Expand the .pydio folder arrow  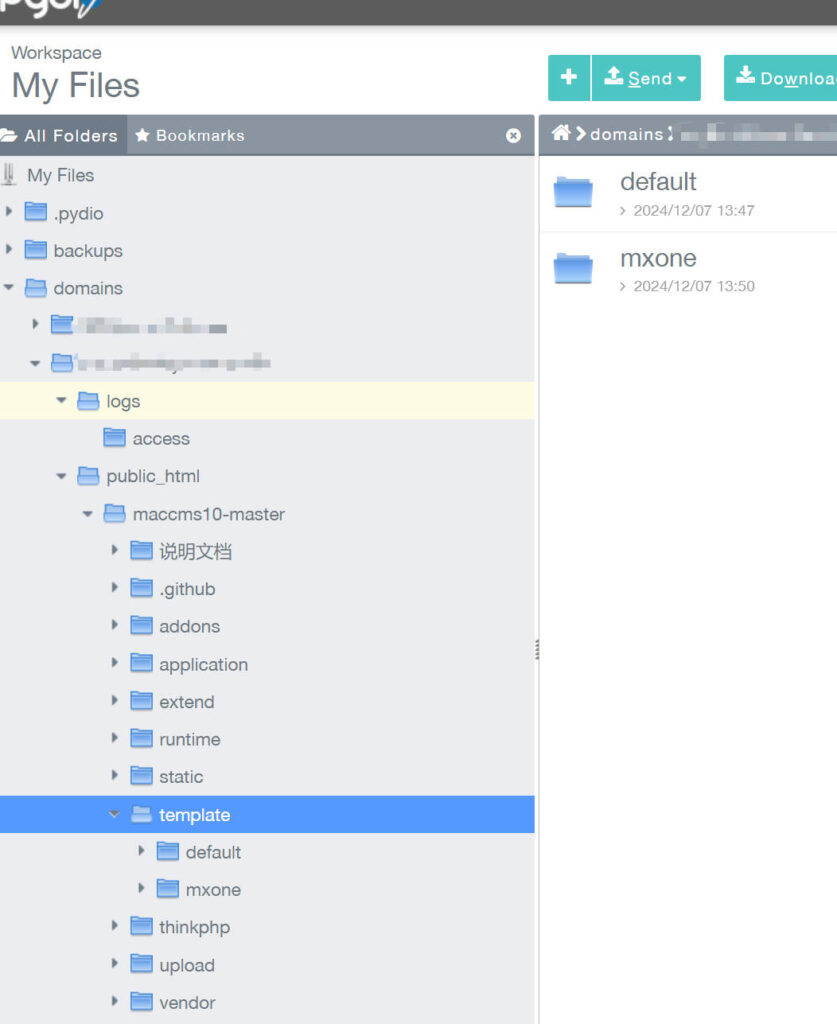[10, 212]
